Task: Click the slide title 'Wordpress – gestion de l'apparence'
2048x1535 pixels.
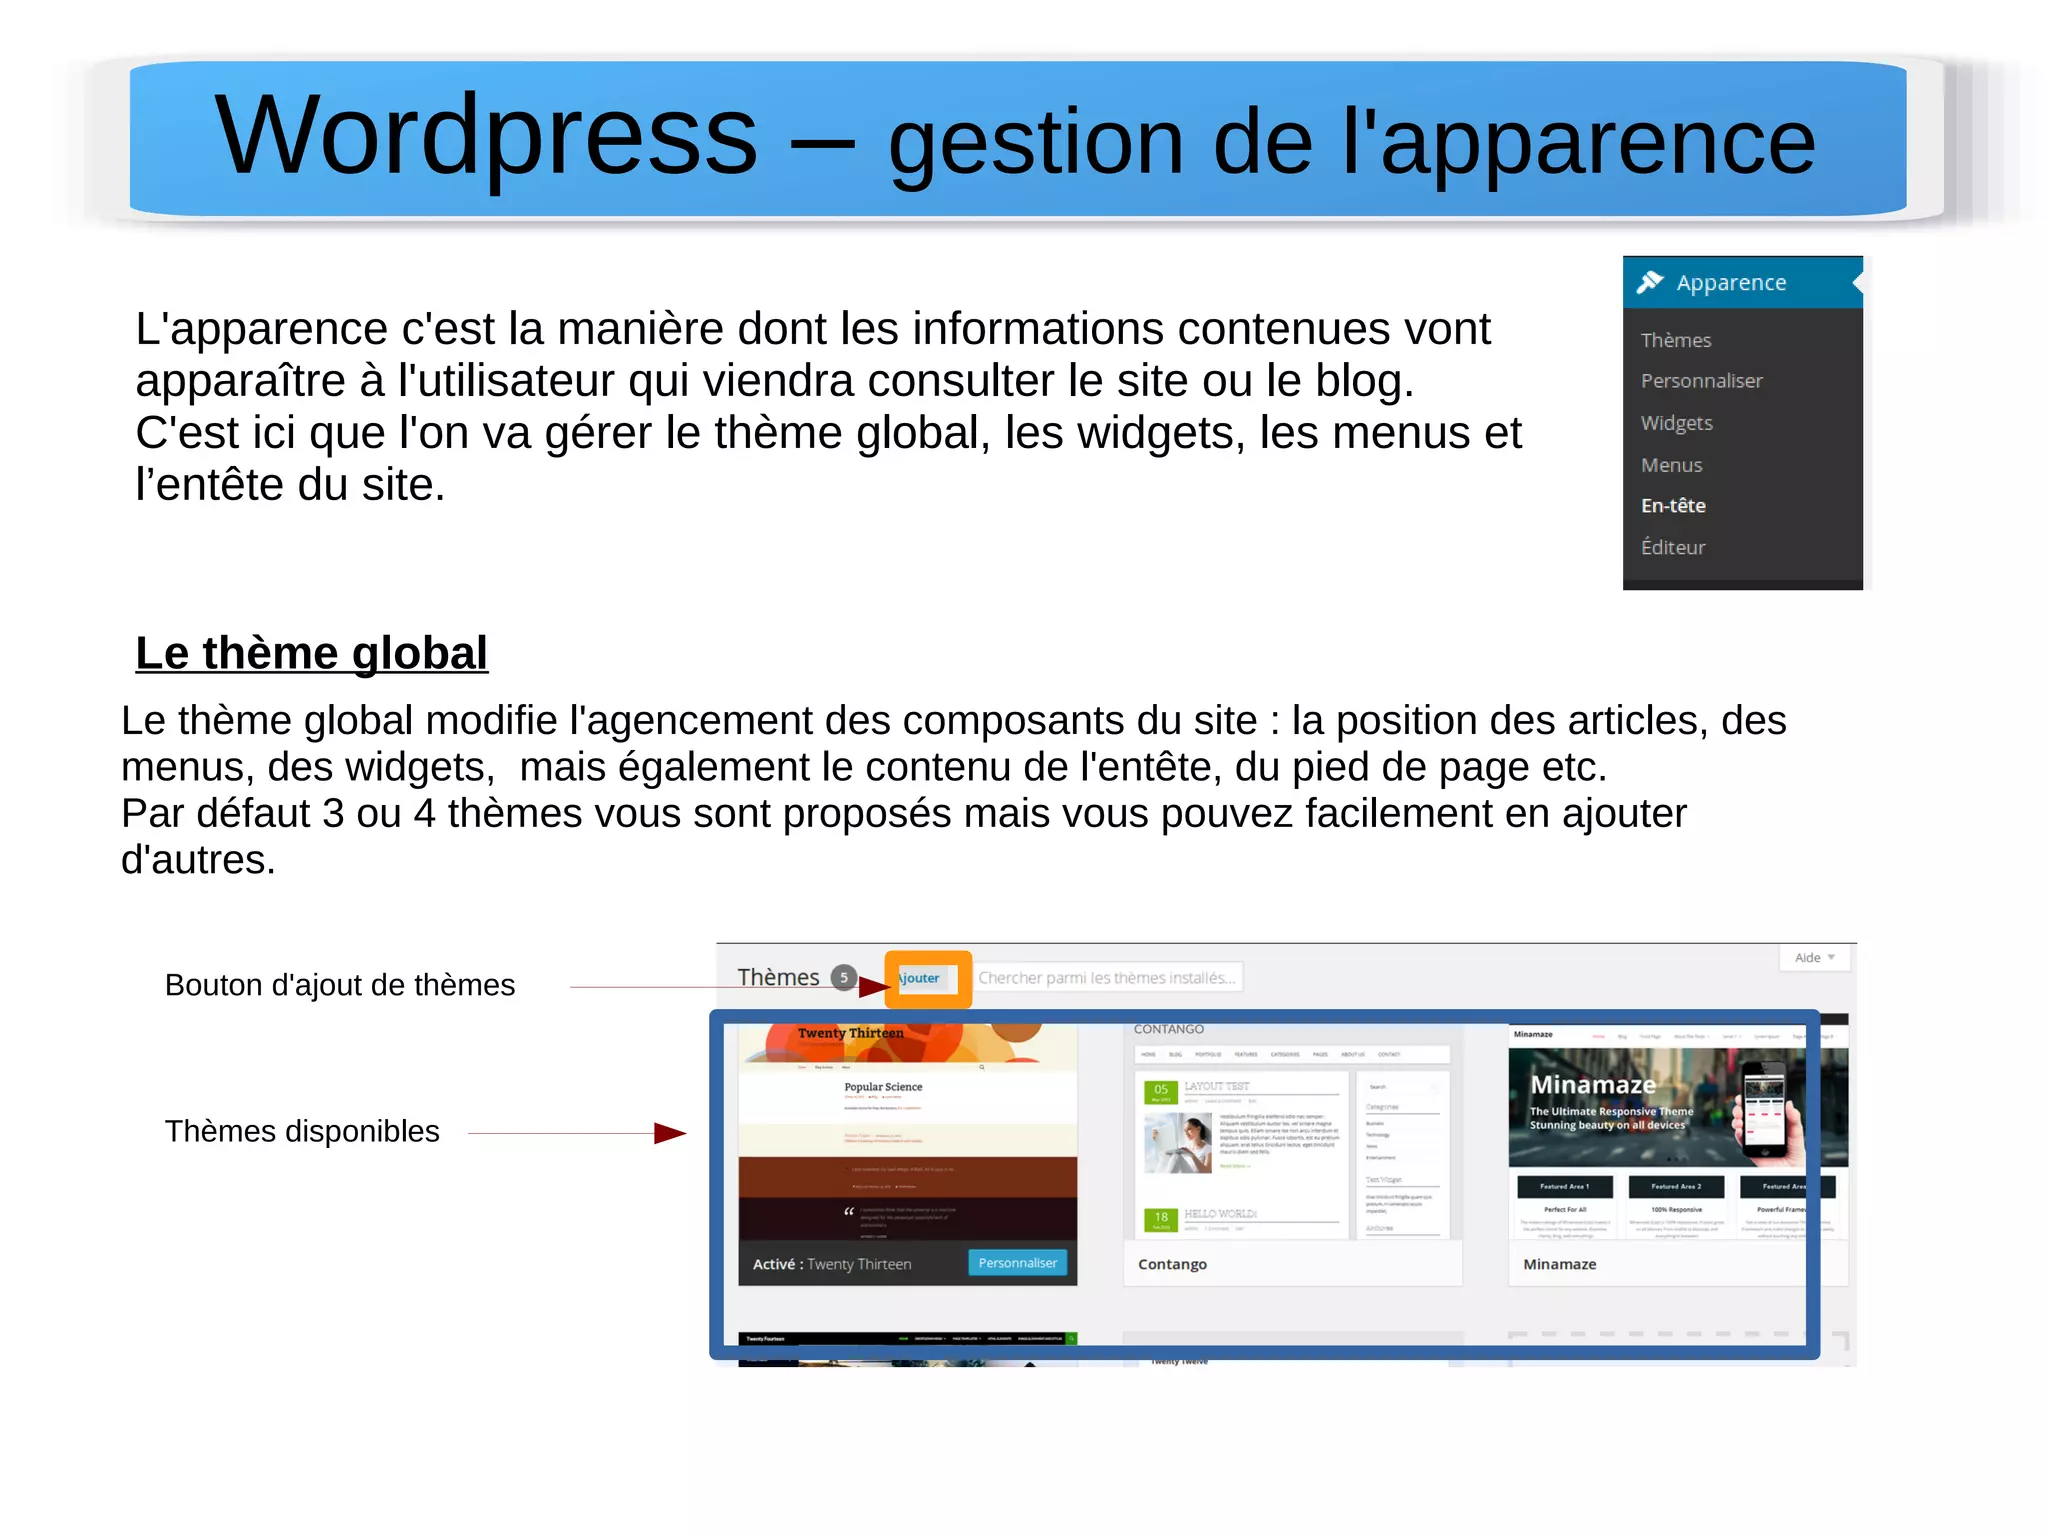Action: [x=1015, y=138]
